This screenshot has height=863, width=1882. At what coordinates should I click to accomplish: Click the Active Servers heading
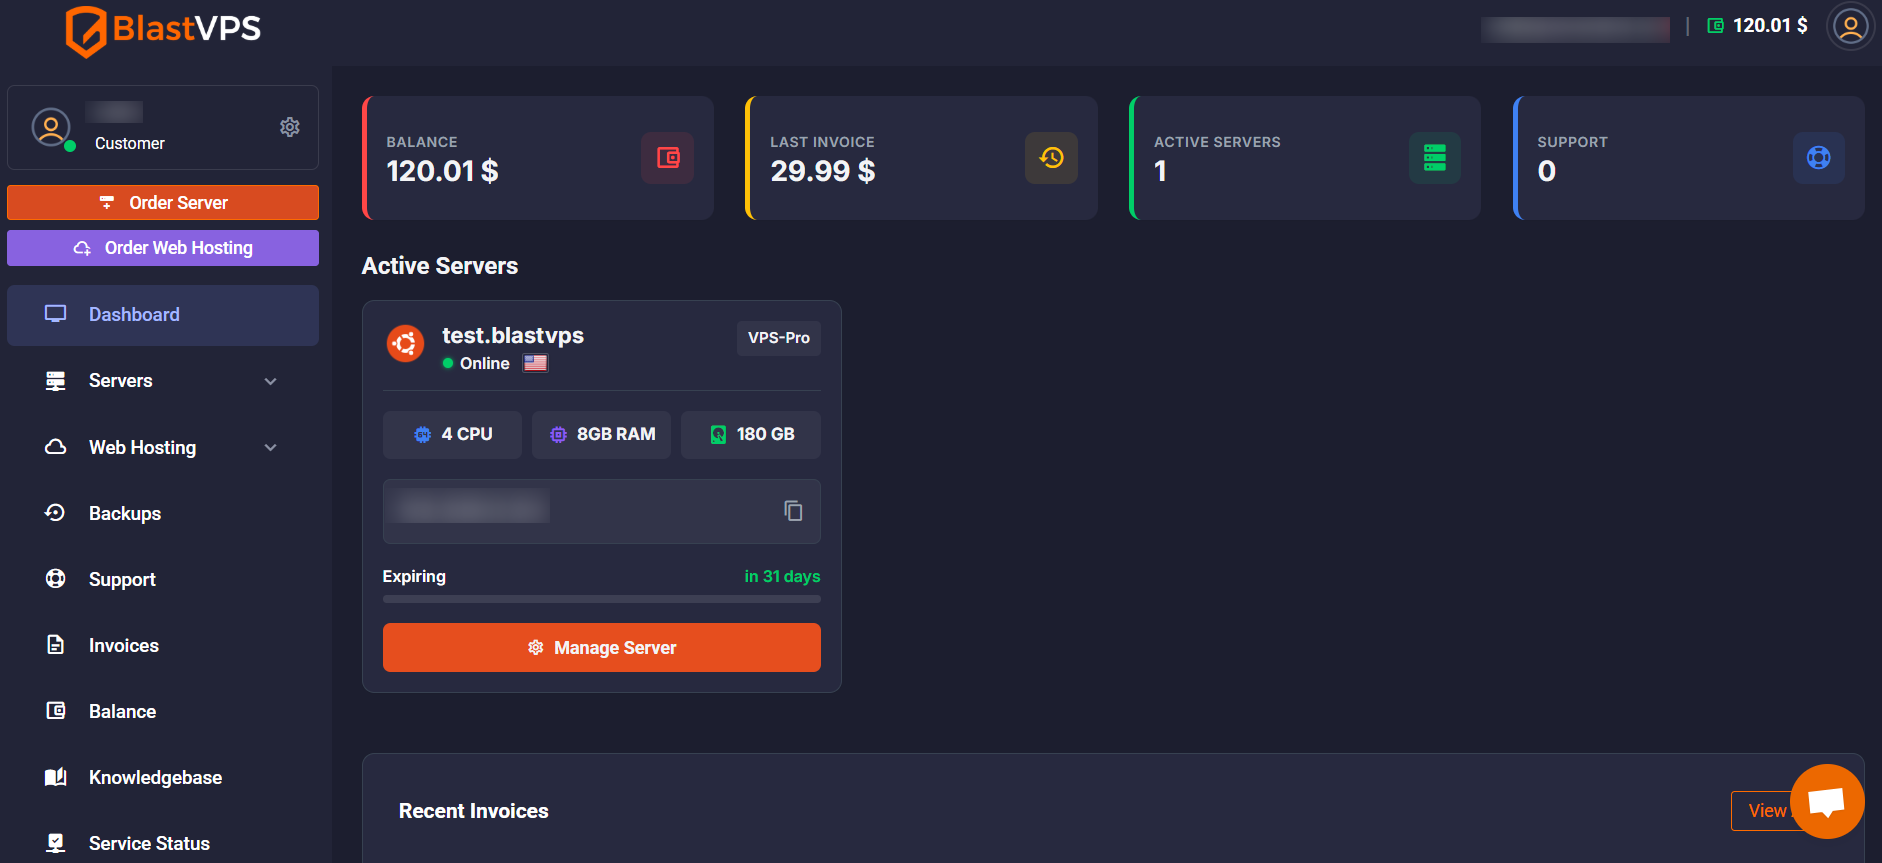(440, 266)
